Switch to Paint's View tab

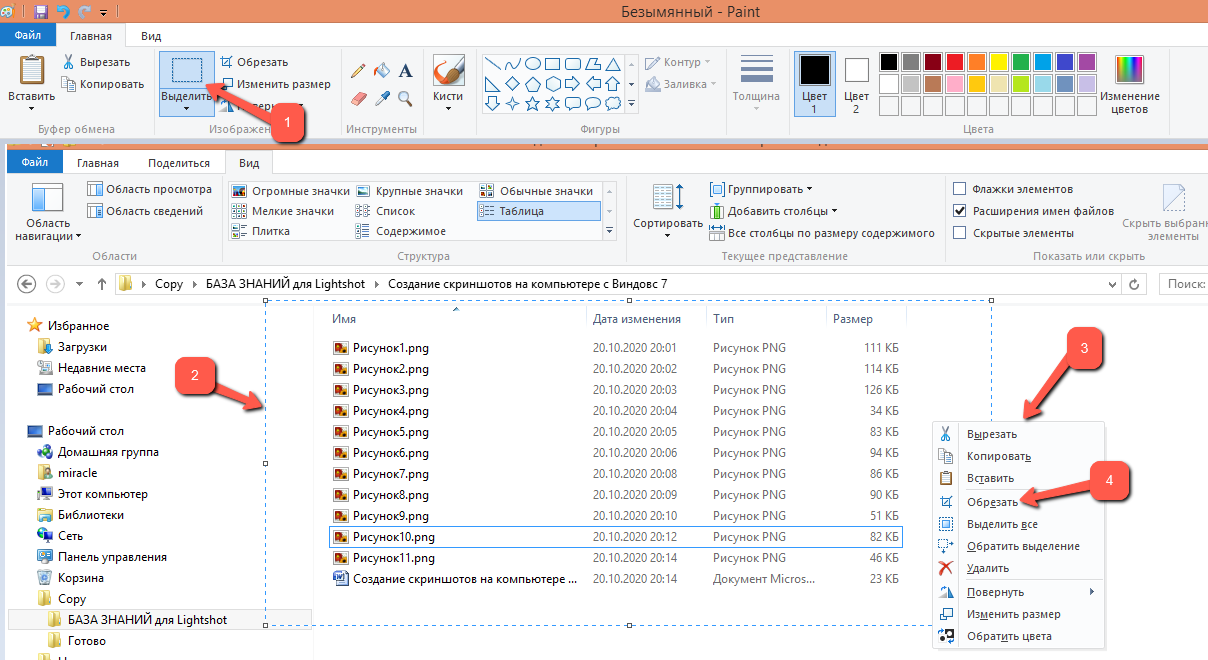[151, 36]
